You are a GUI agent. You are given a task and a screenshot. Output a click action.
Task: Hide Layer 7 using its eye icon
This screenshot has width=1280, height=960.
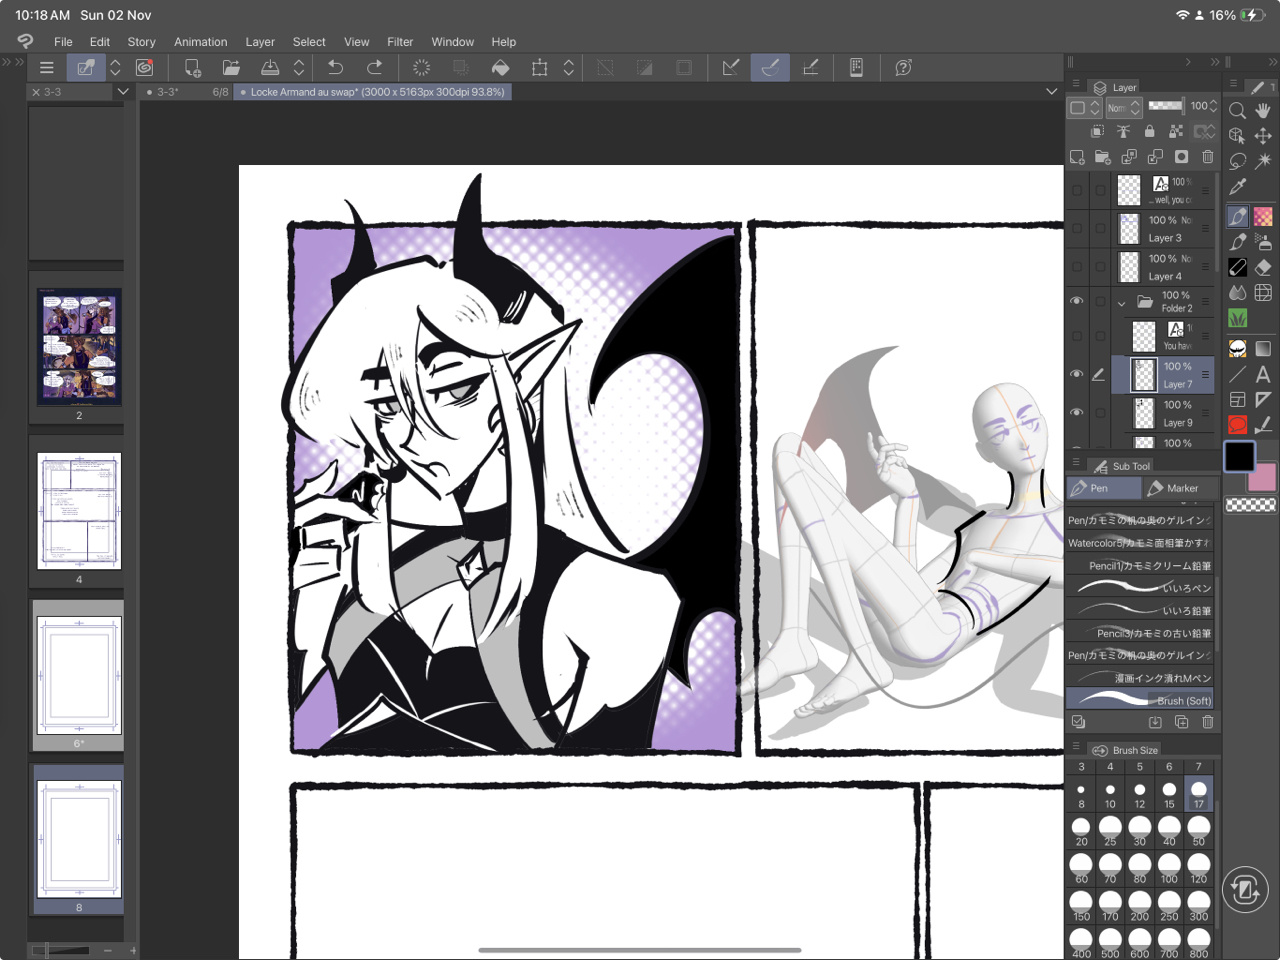click(x=1077, y=374)
